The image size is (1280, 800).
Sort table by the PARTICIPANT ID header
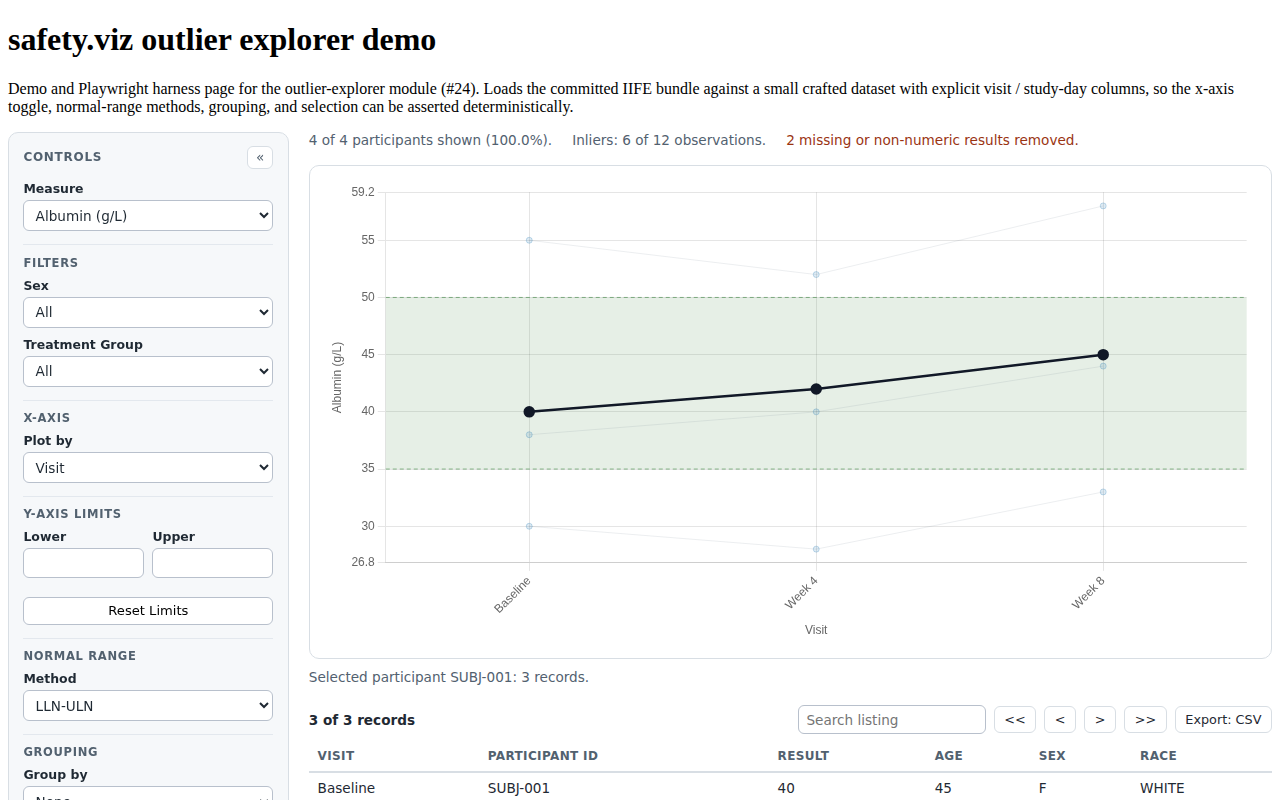point(543,755)
